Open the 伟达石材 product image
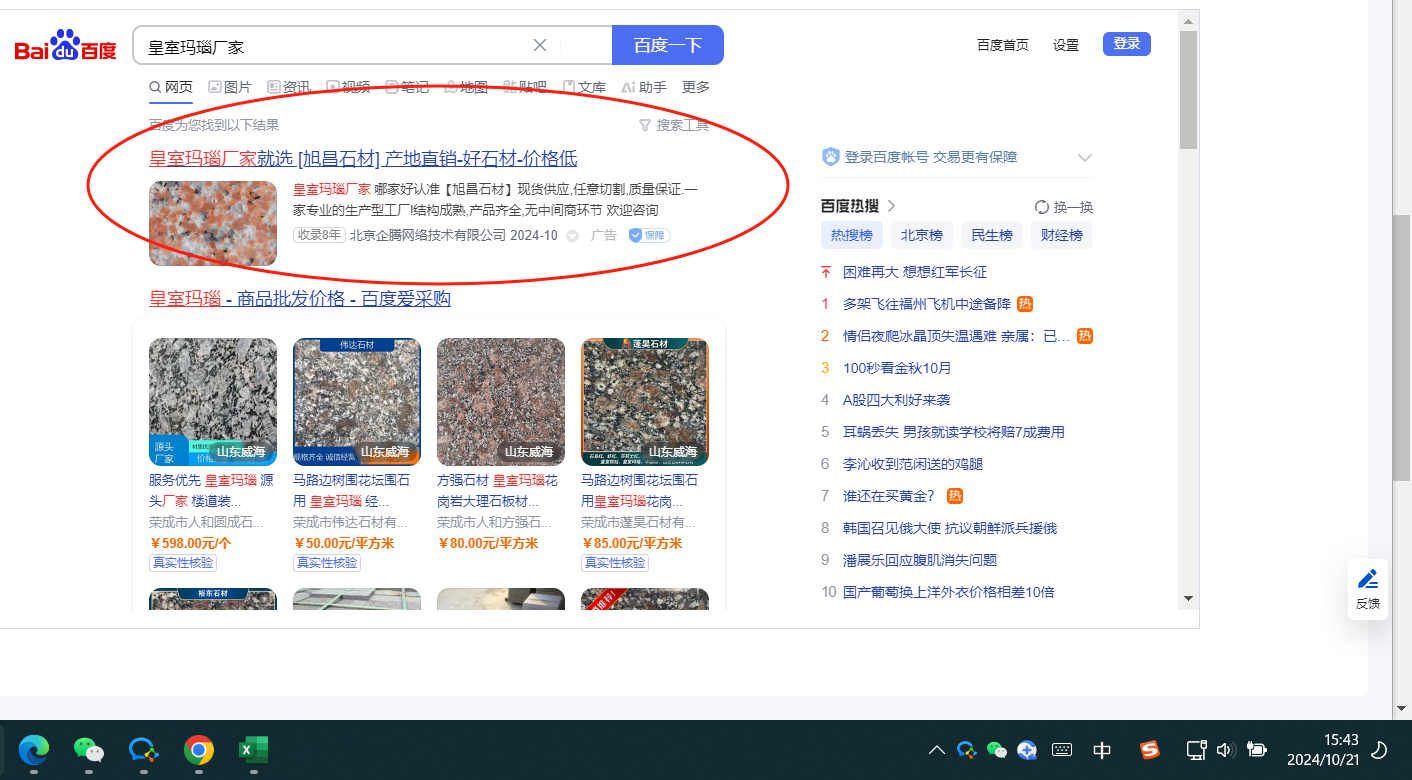Image resolution: width=1412 pixels, height=780 pixels. coord(357,402)
